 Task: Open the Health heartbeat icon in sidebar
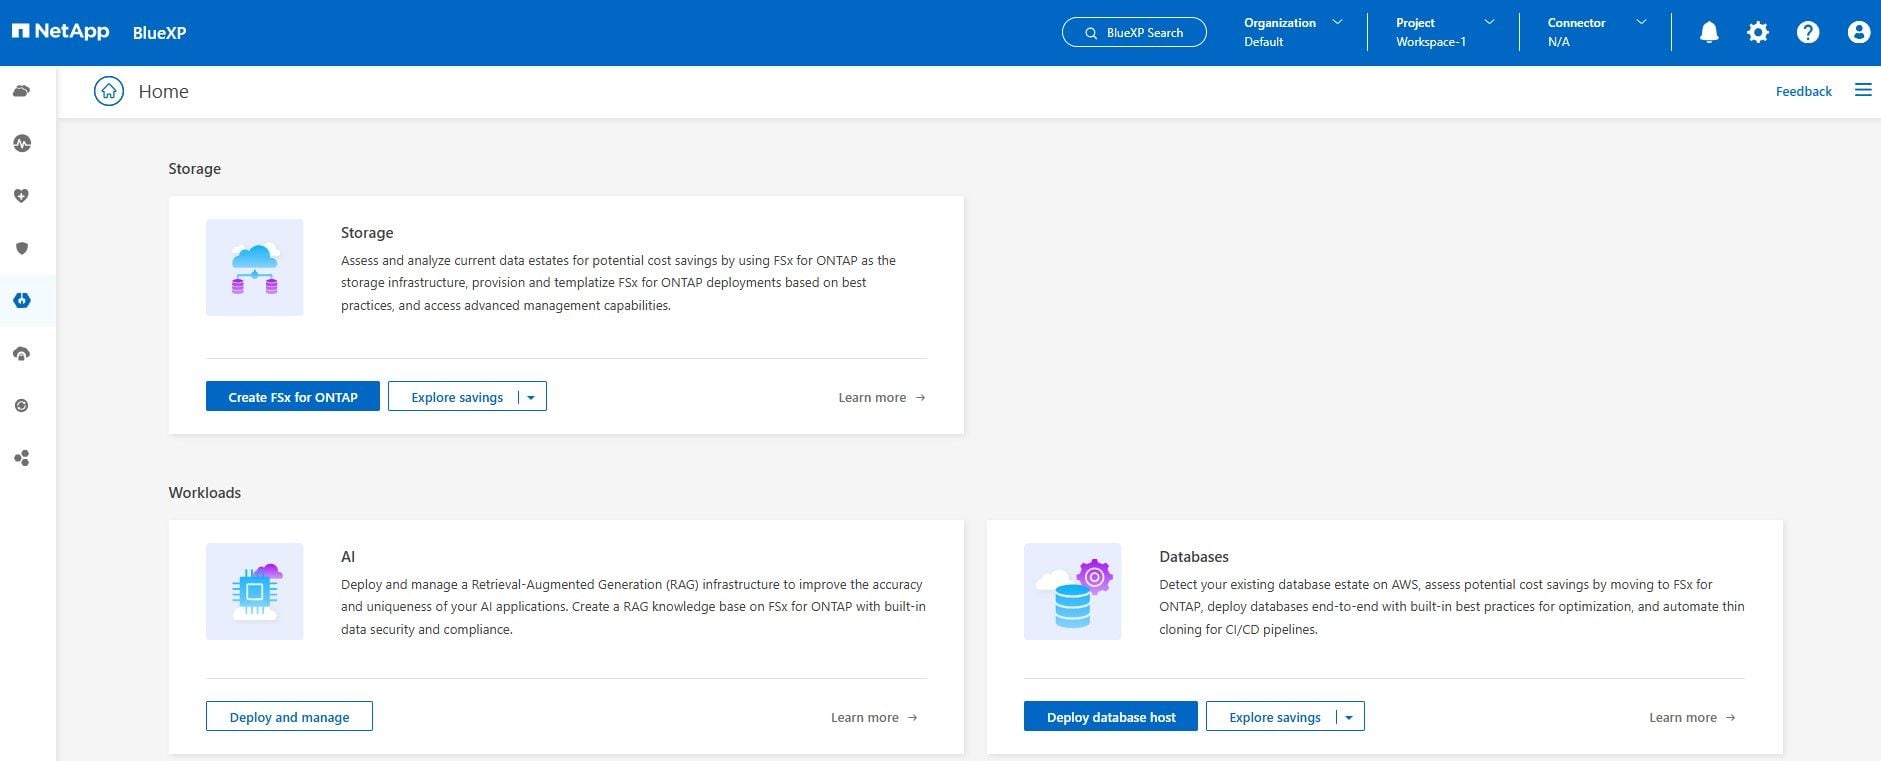[x=22, y=144]
